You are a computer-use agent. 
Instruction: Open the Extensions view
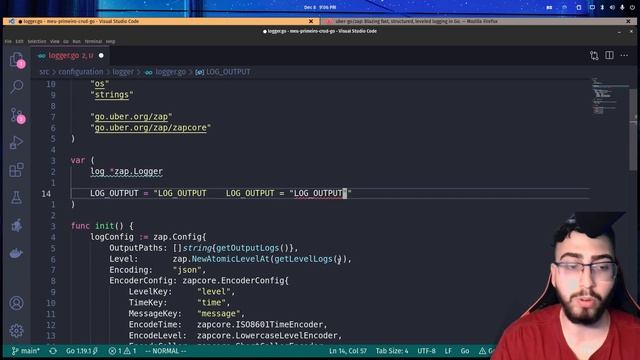click(x=16, y=170)
